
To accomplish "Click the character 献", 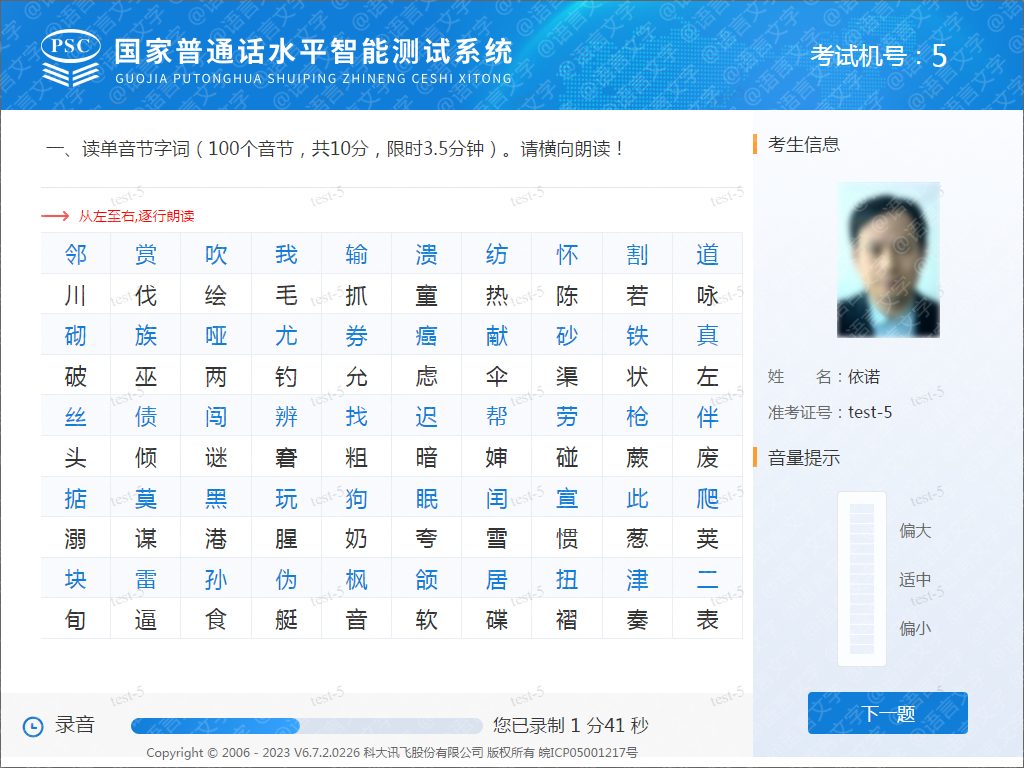I will pos(497,336).
